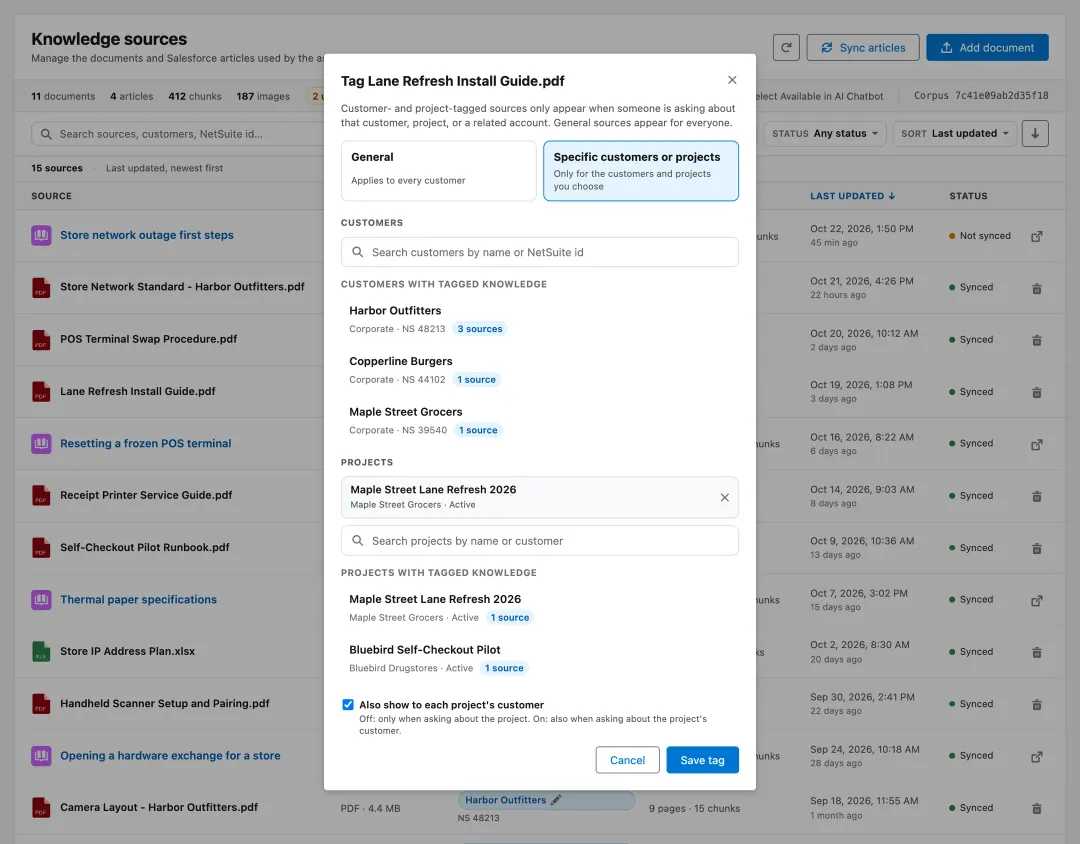The height and width of the screenshot is (844, 1080).
Task: Delete Lane Refresh Install Guide document
Action: tap(1036, 393)
